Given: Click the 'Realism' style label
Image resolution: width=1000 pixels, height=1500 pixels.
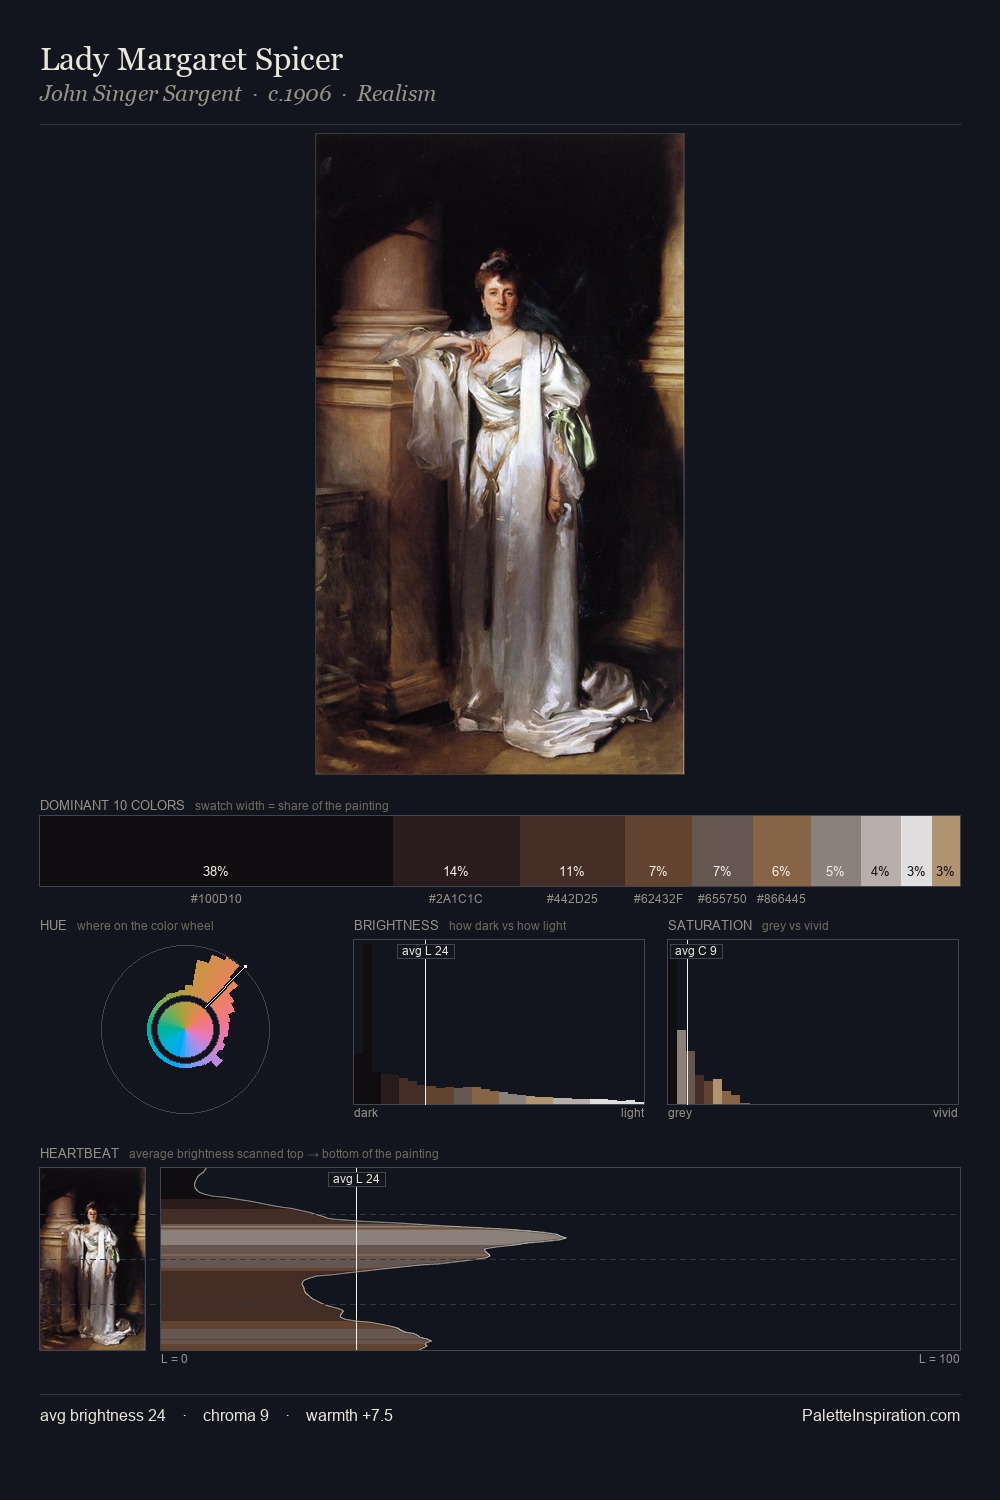Looking at the screenshot, I should point(396,93).
